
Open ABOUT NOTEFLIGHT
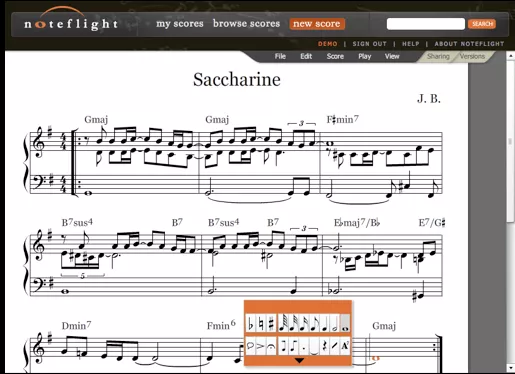click(469, 44)
